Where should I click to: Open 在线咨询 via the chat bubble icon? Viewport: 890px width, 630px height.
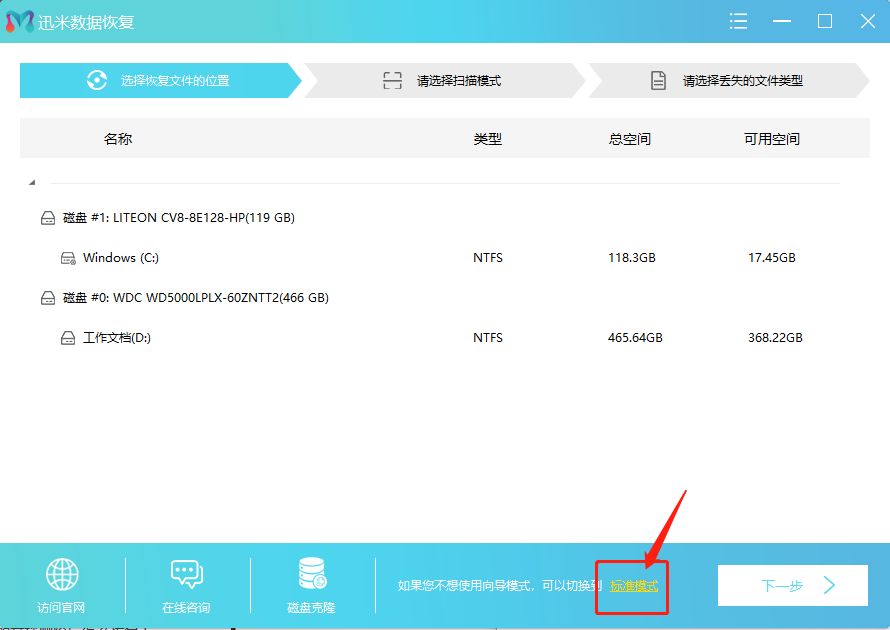point(187,574)
